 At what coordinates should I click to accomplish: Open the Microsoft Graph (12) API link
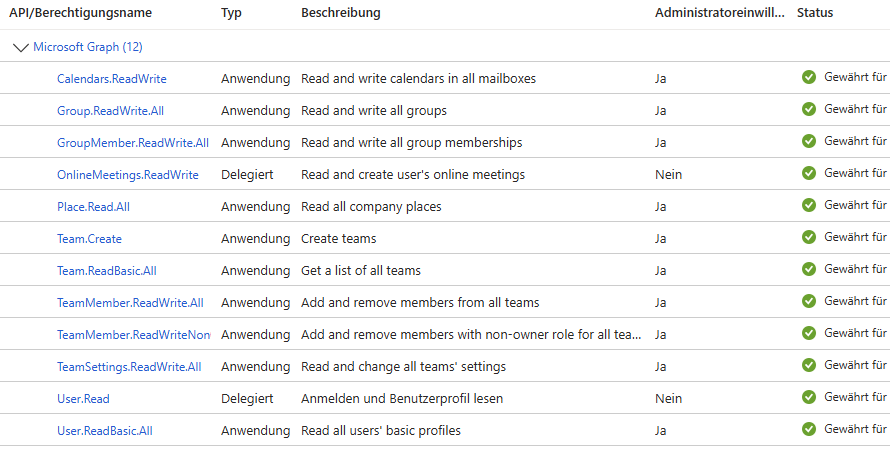88,47
